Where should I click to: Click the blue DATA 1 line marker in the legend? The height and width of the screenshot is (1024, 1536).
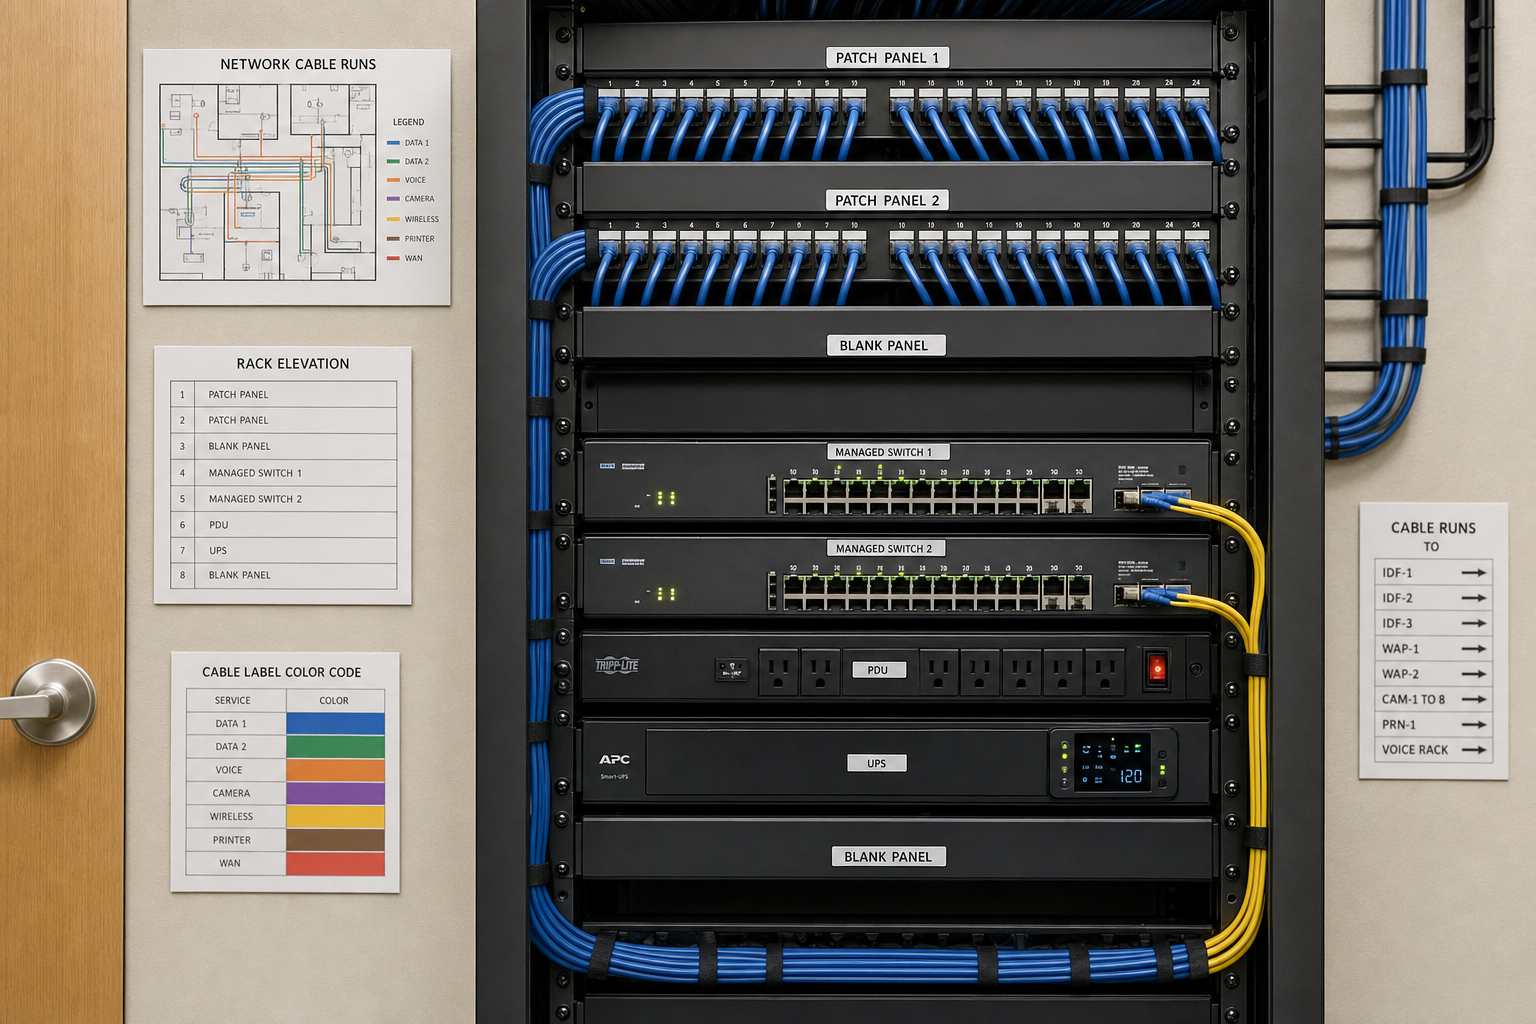pos(393,143)
